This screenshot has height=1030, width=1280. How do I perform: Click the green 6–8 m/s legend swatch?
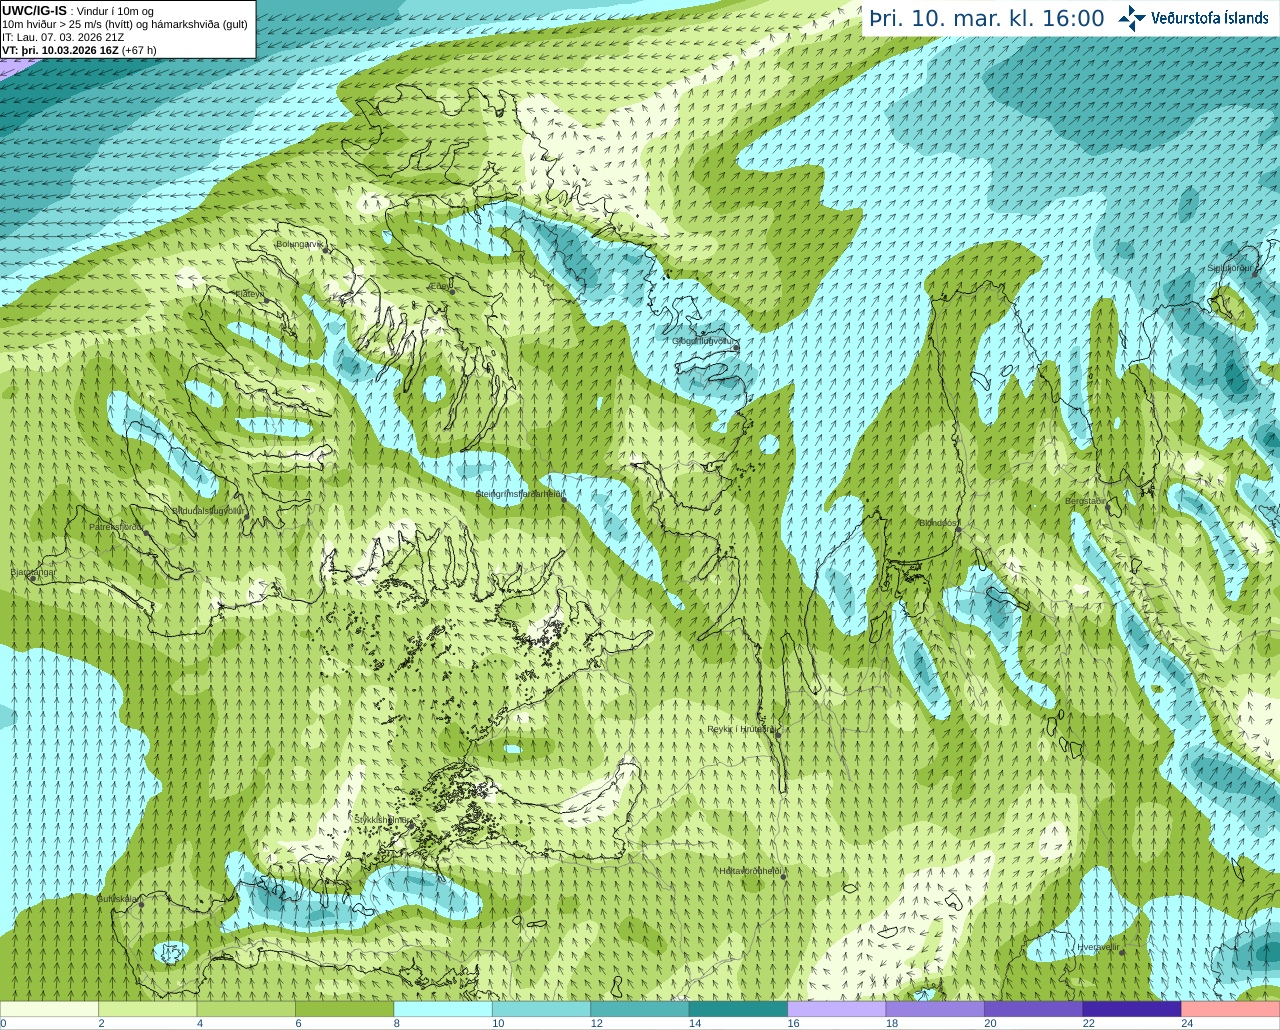click(345, 1009)
